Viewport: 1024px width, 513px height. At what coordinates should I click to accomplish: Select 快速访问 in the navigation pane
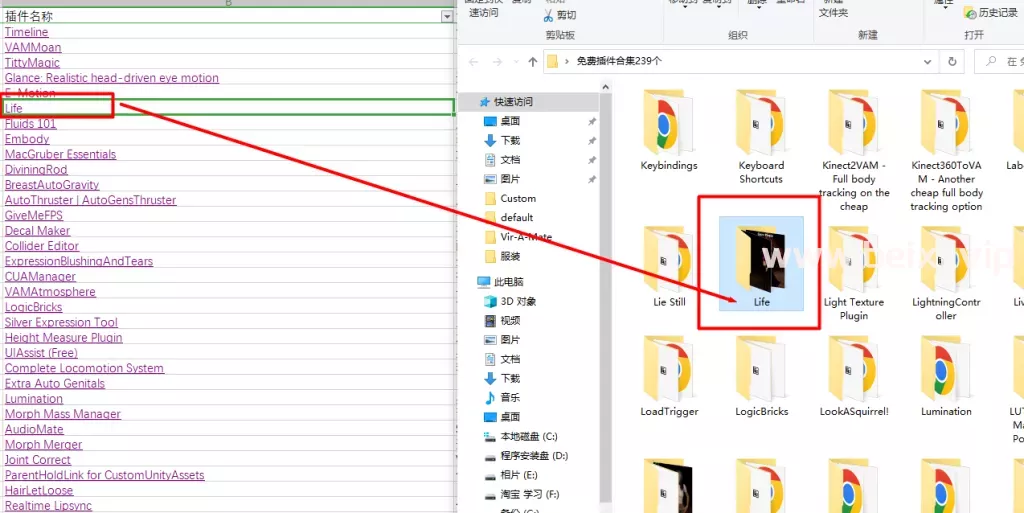click(x=513, y=102)
